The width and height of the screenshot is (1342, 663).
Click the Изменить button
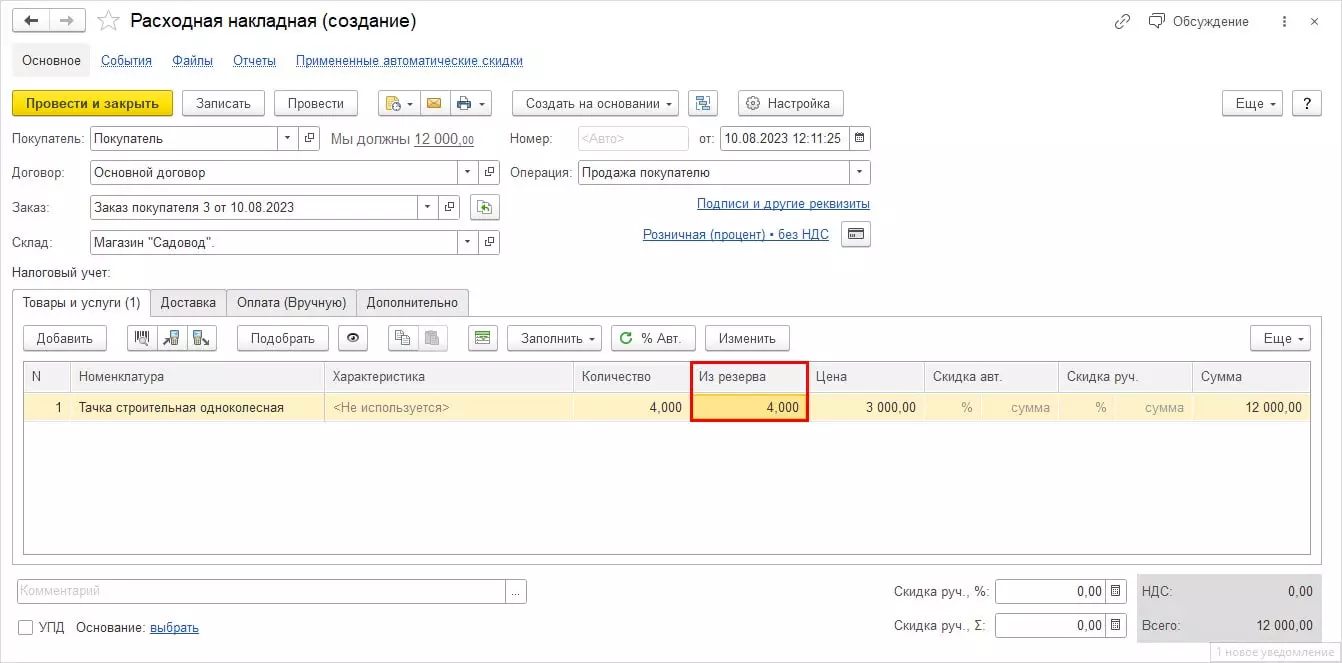(747, 338)
